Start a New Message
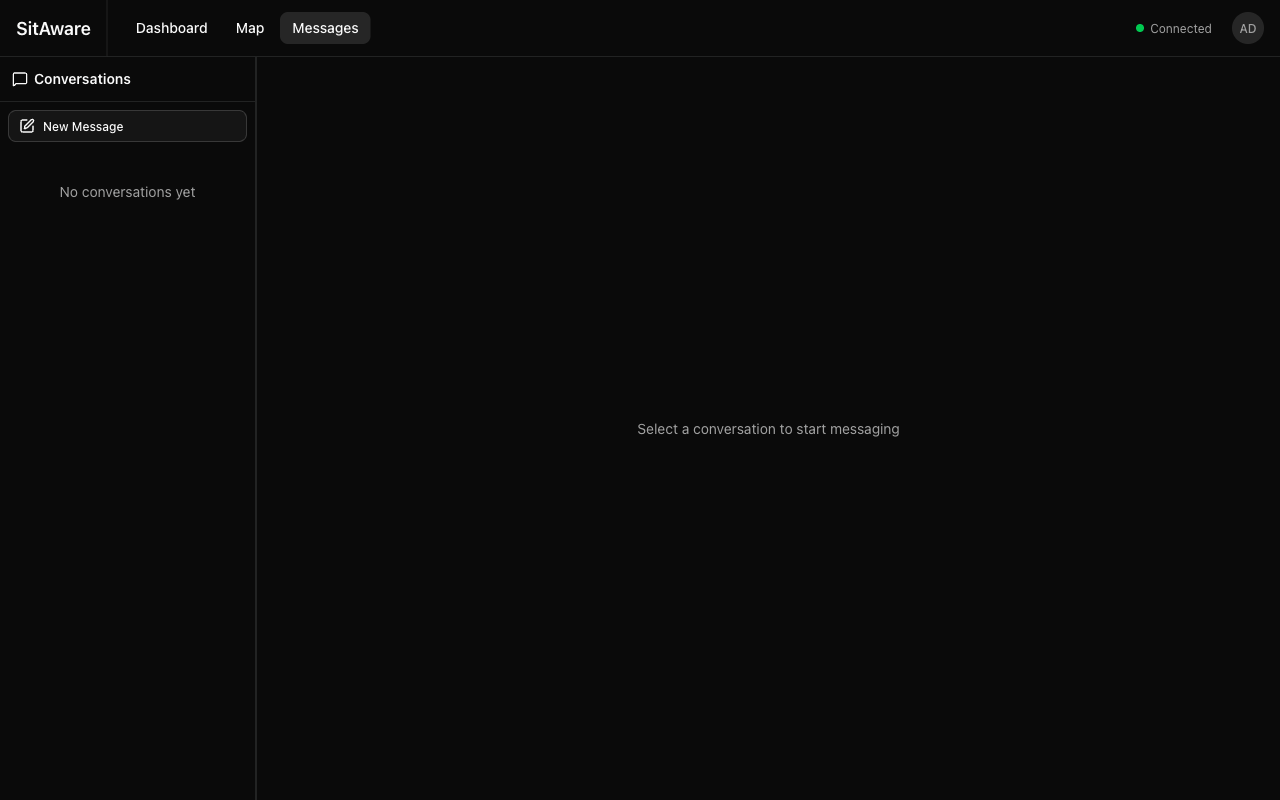This screenshot has height=800, width=1280. (x=127, y=126)
